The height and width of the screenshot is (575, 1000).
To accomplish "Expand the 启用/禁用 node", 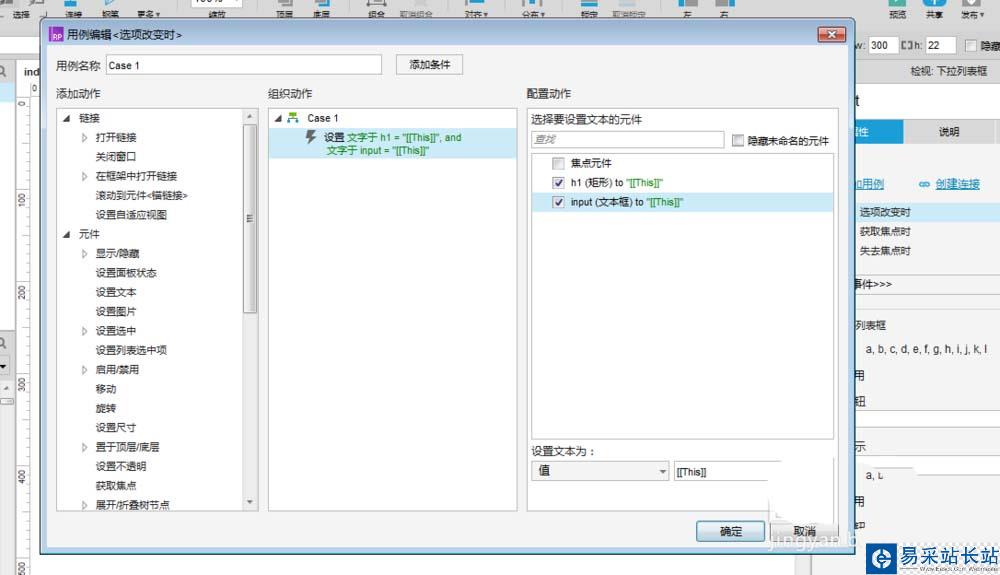I will (x=84, y=370).
